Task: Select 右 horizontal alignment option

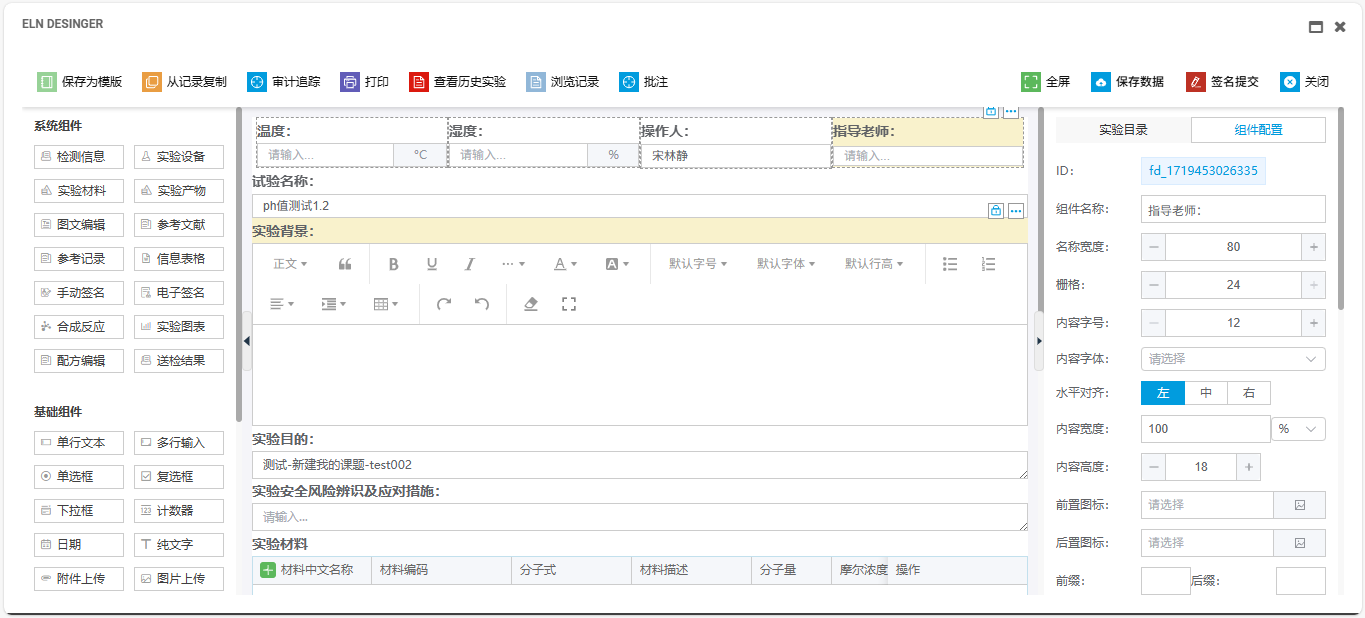Action: [x=1249, y=393]
